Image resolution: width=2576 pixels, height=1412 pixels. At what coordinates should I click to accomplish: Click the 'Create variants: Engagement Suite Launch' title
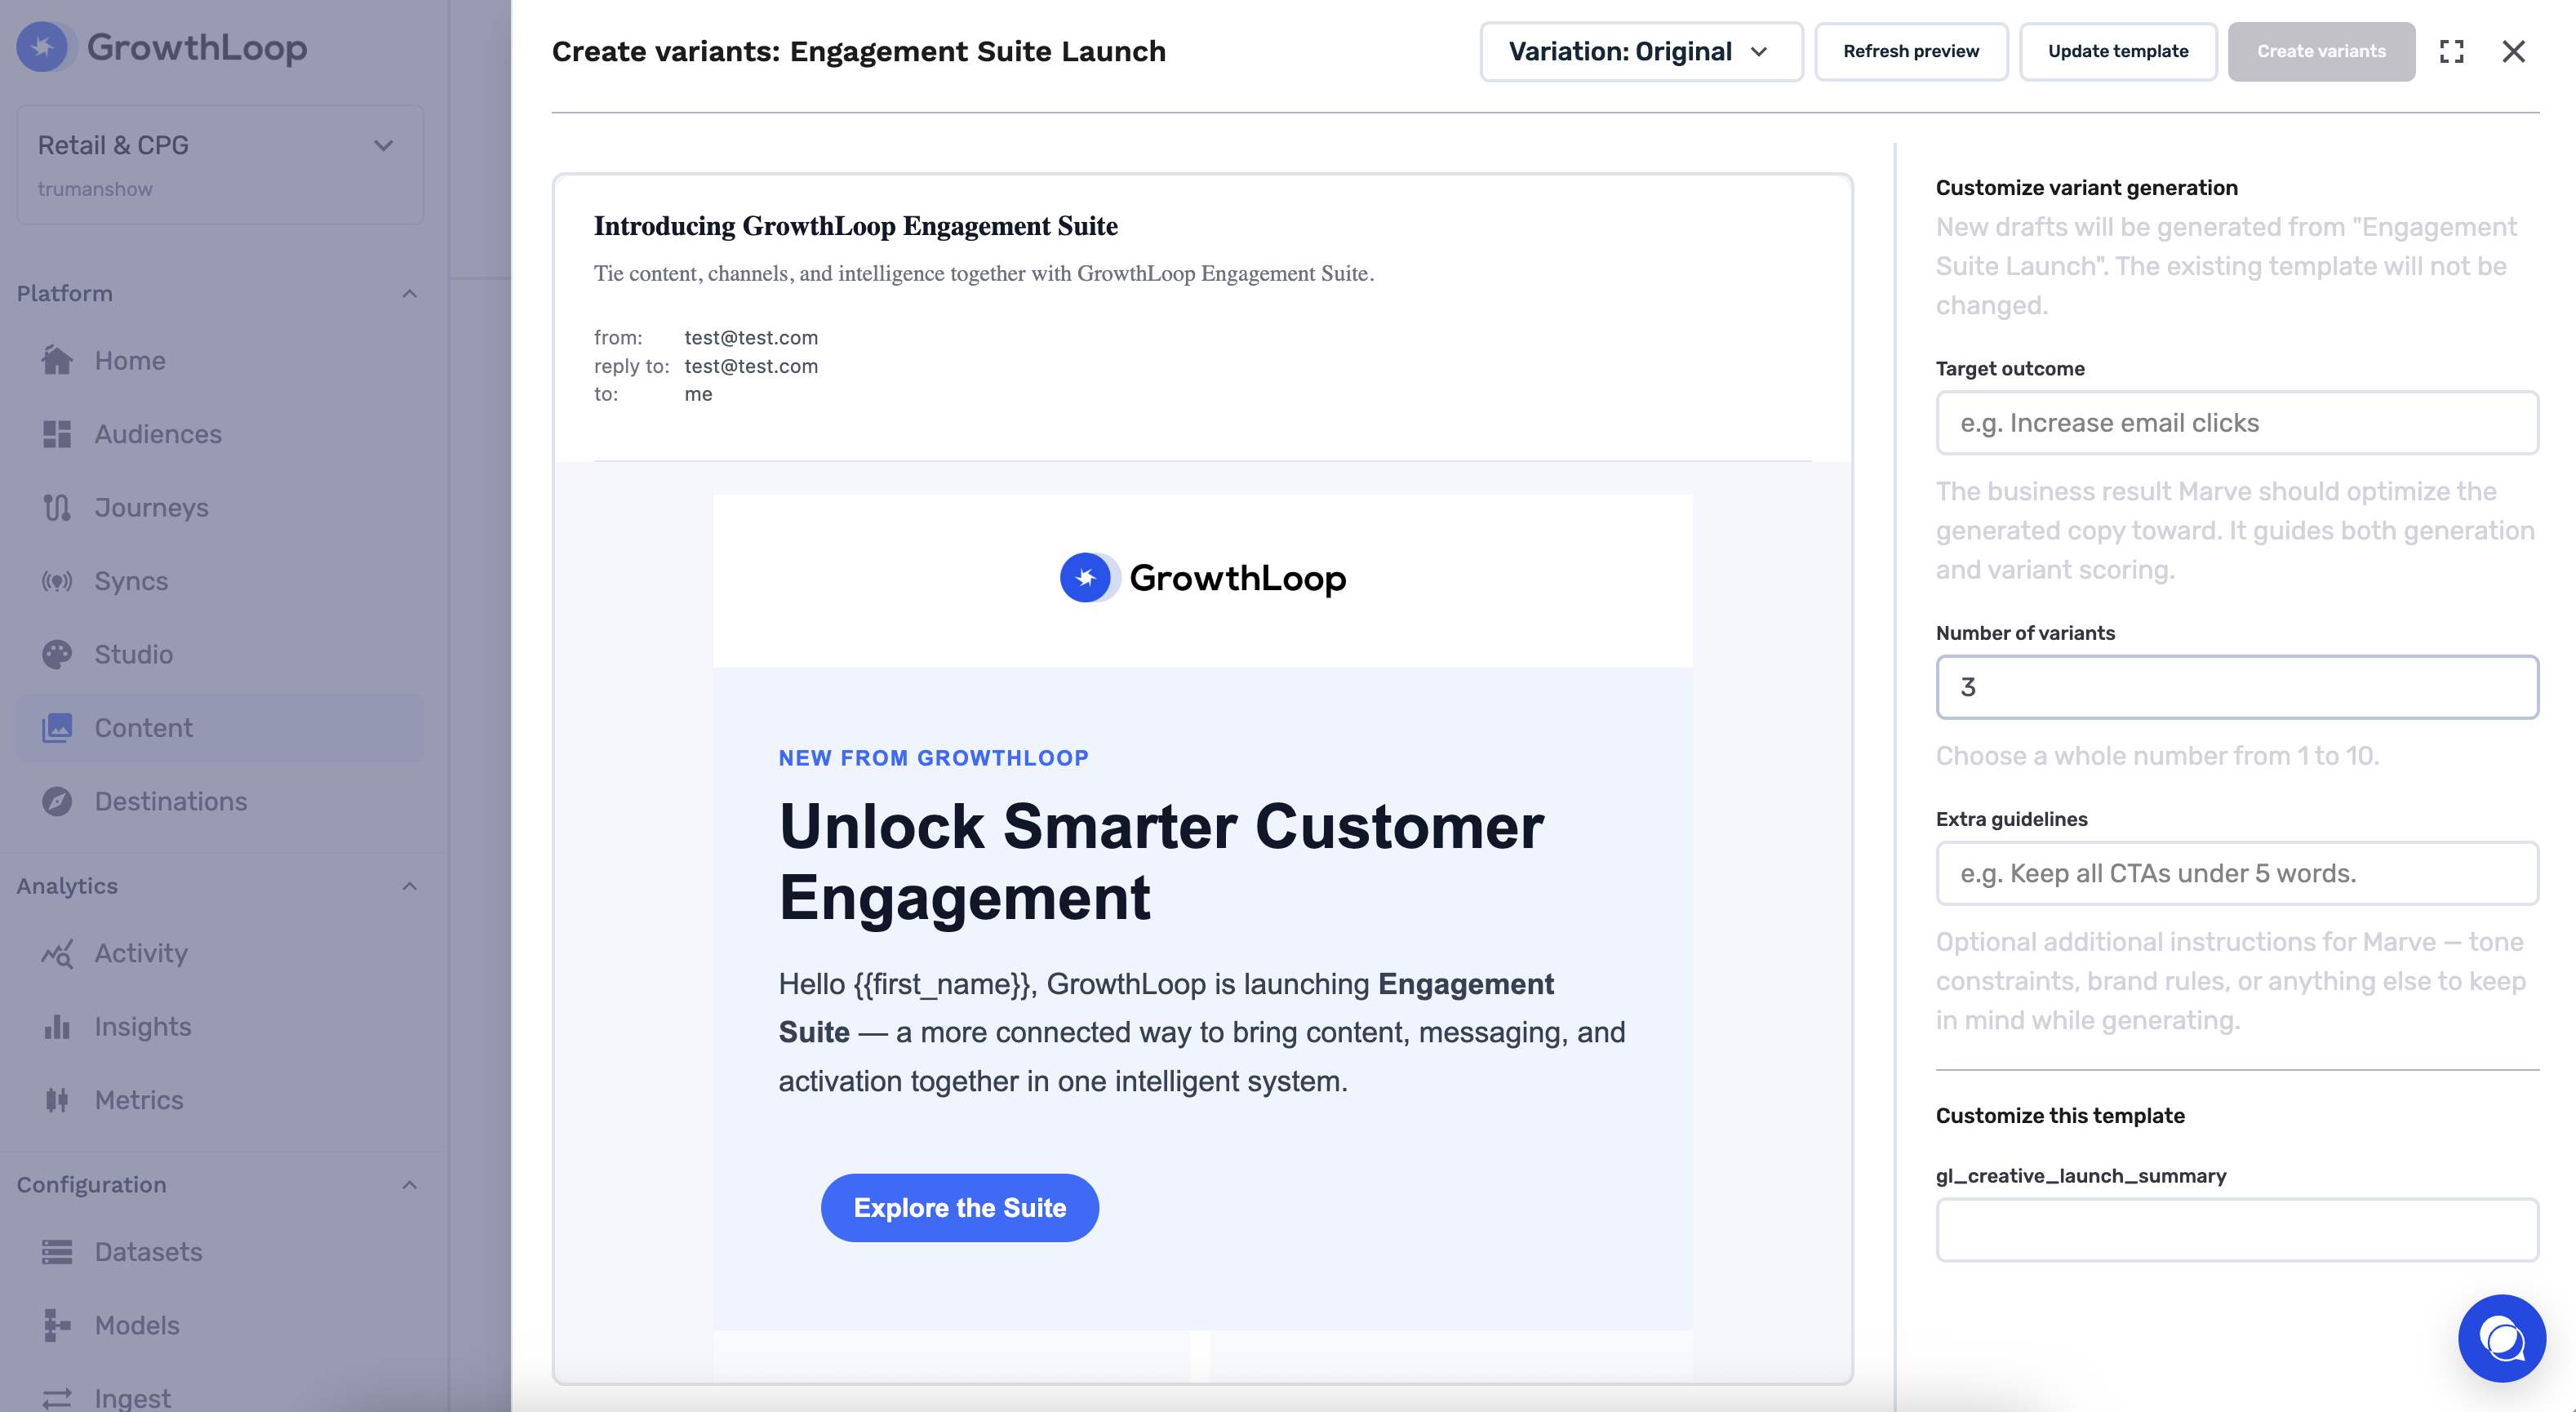click(859, 51)
